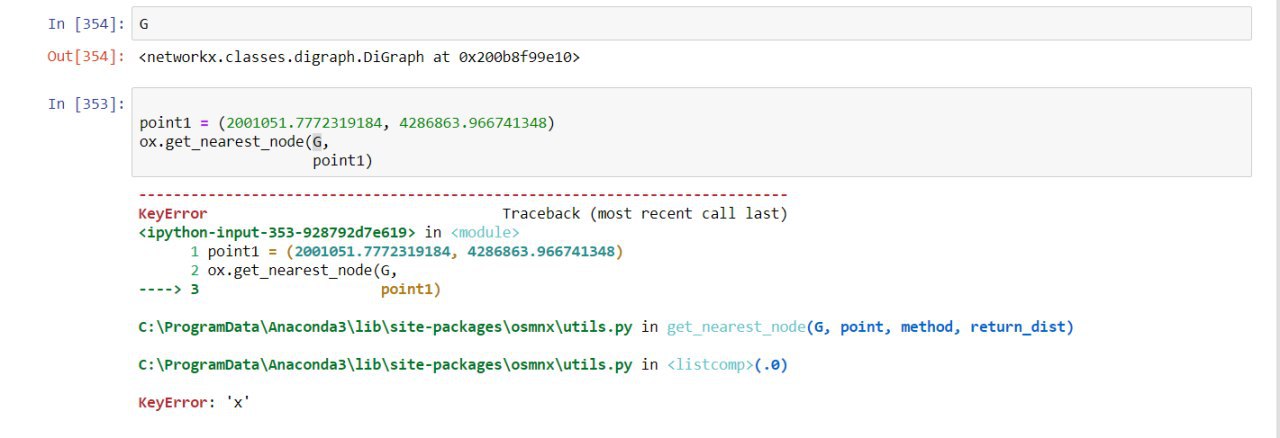Click 'Traceback (most recent call last)' text
This screenshot has height=438, width=1280.
coord(644,214)
